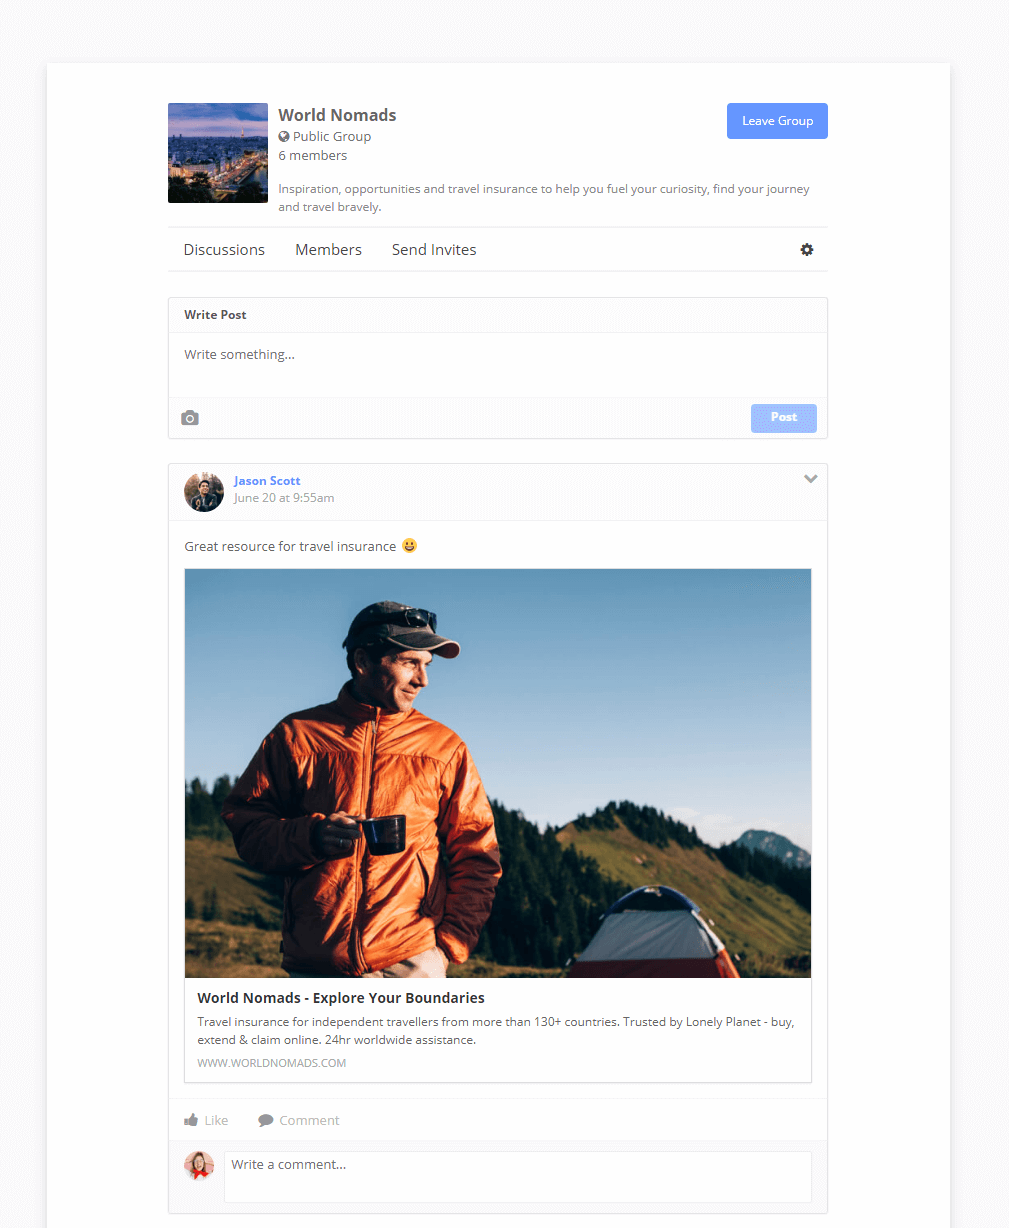Click the globe Public Group icon
1009x1228 pixels.
[x=284, y=137]
